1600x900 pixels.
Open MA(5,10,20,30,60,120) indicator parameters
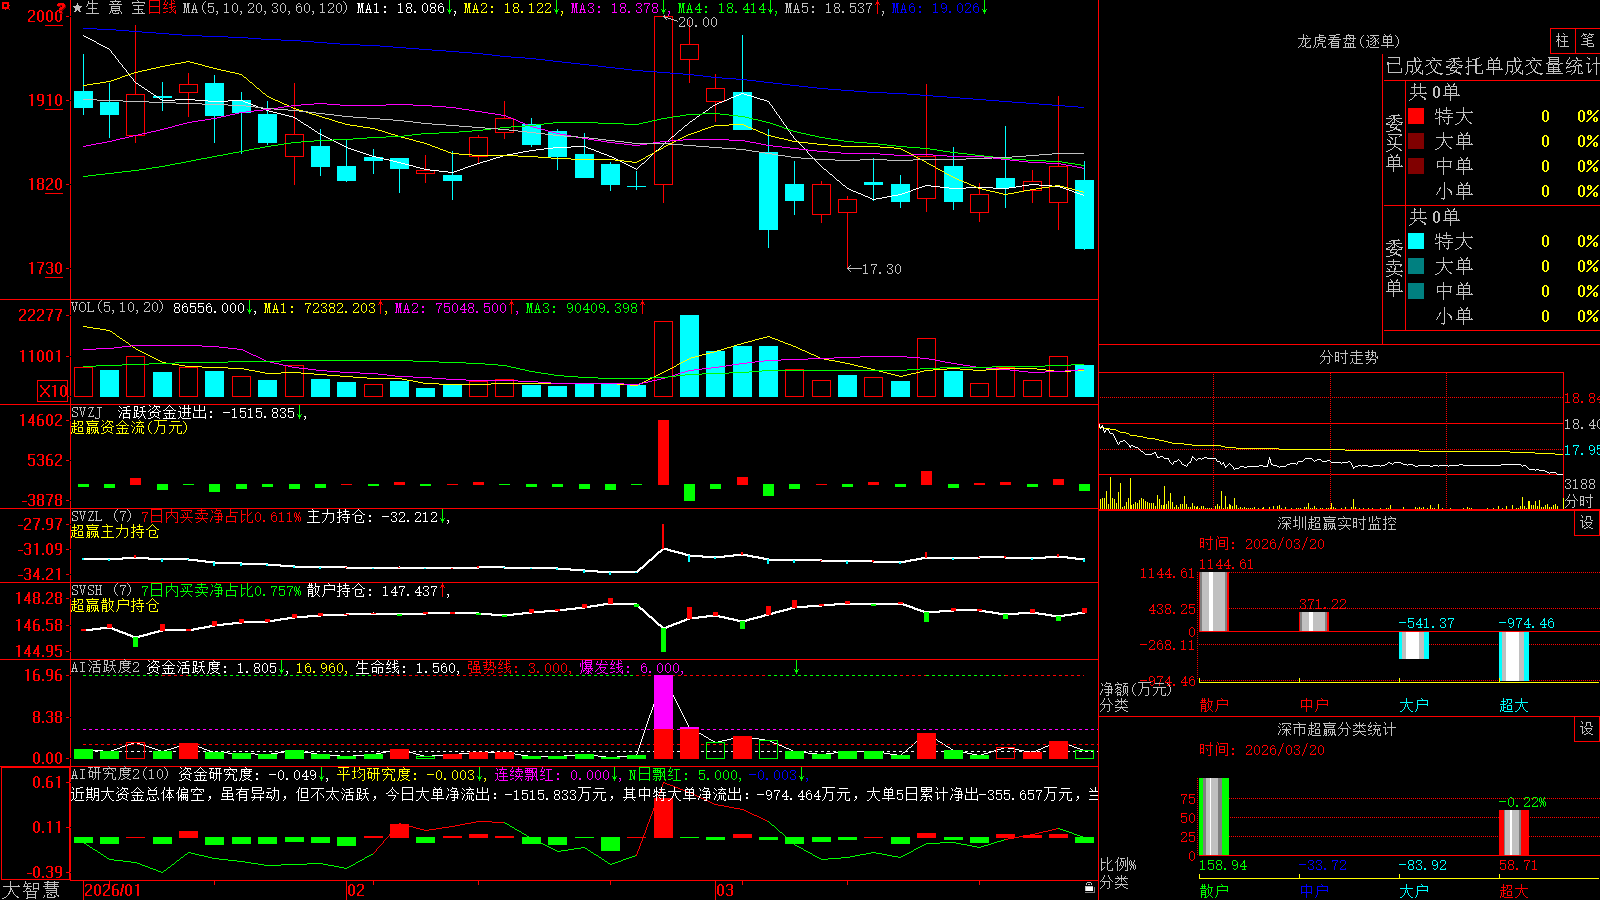point(265,8)
